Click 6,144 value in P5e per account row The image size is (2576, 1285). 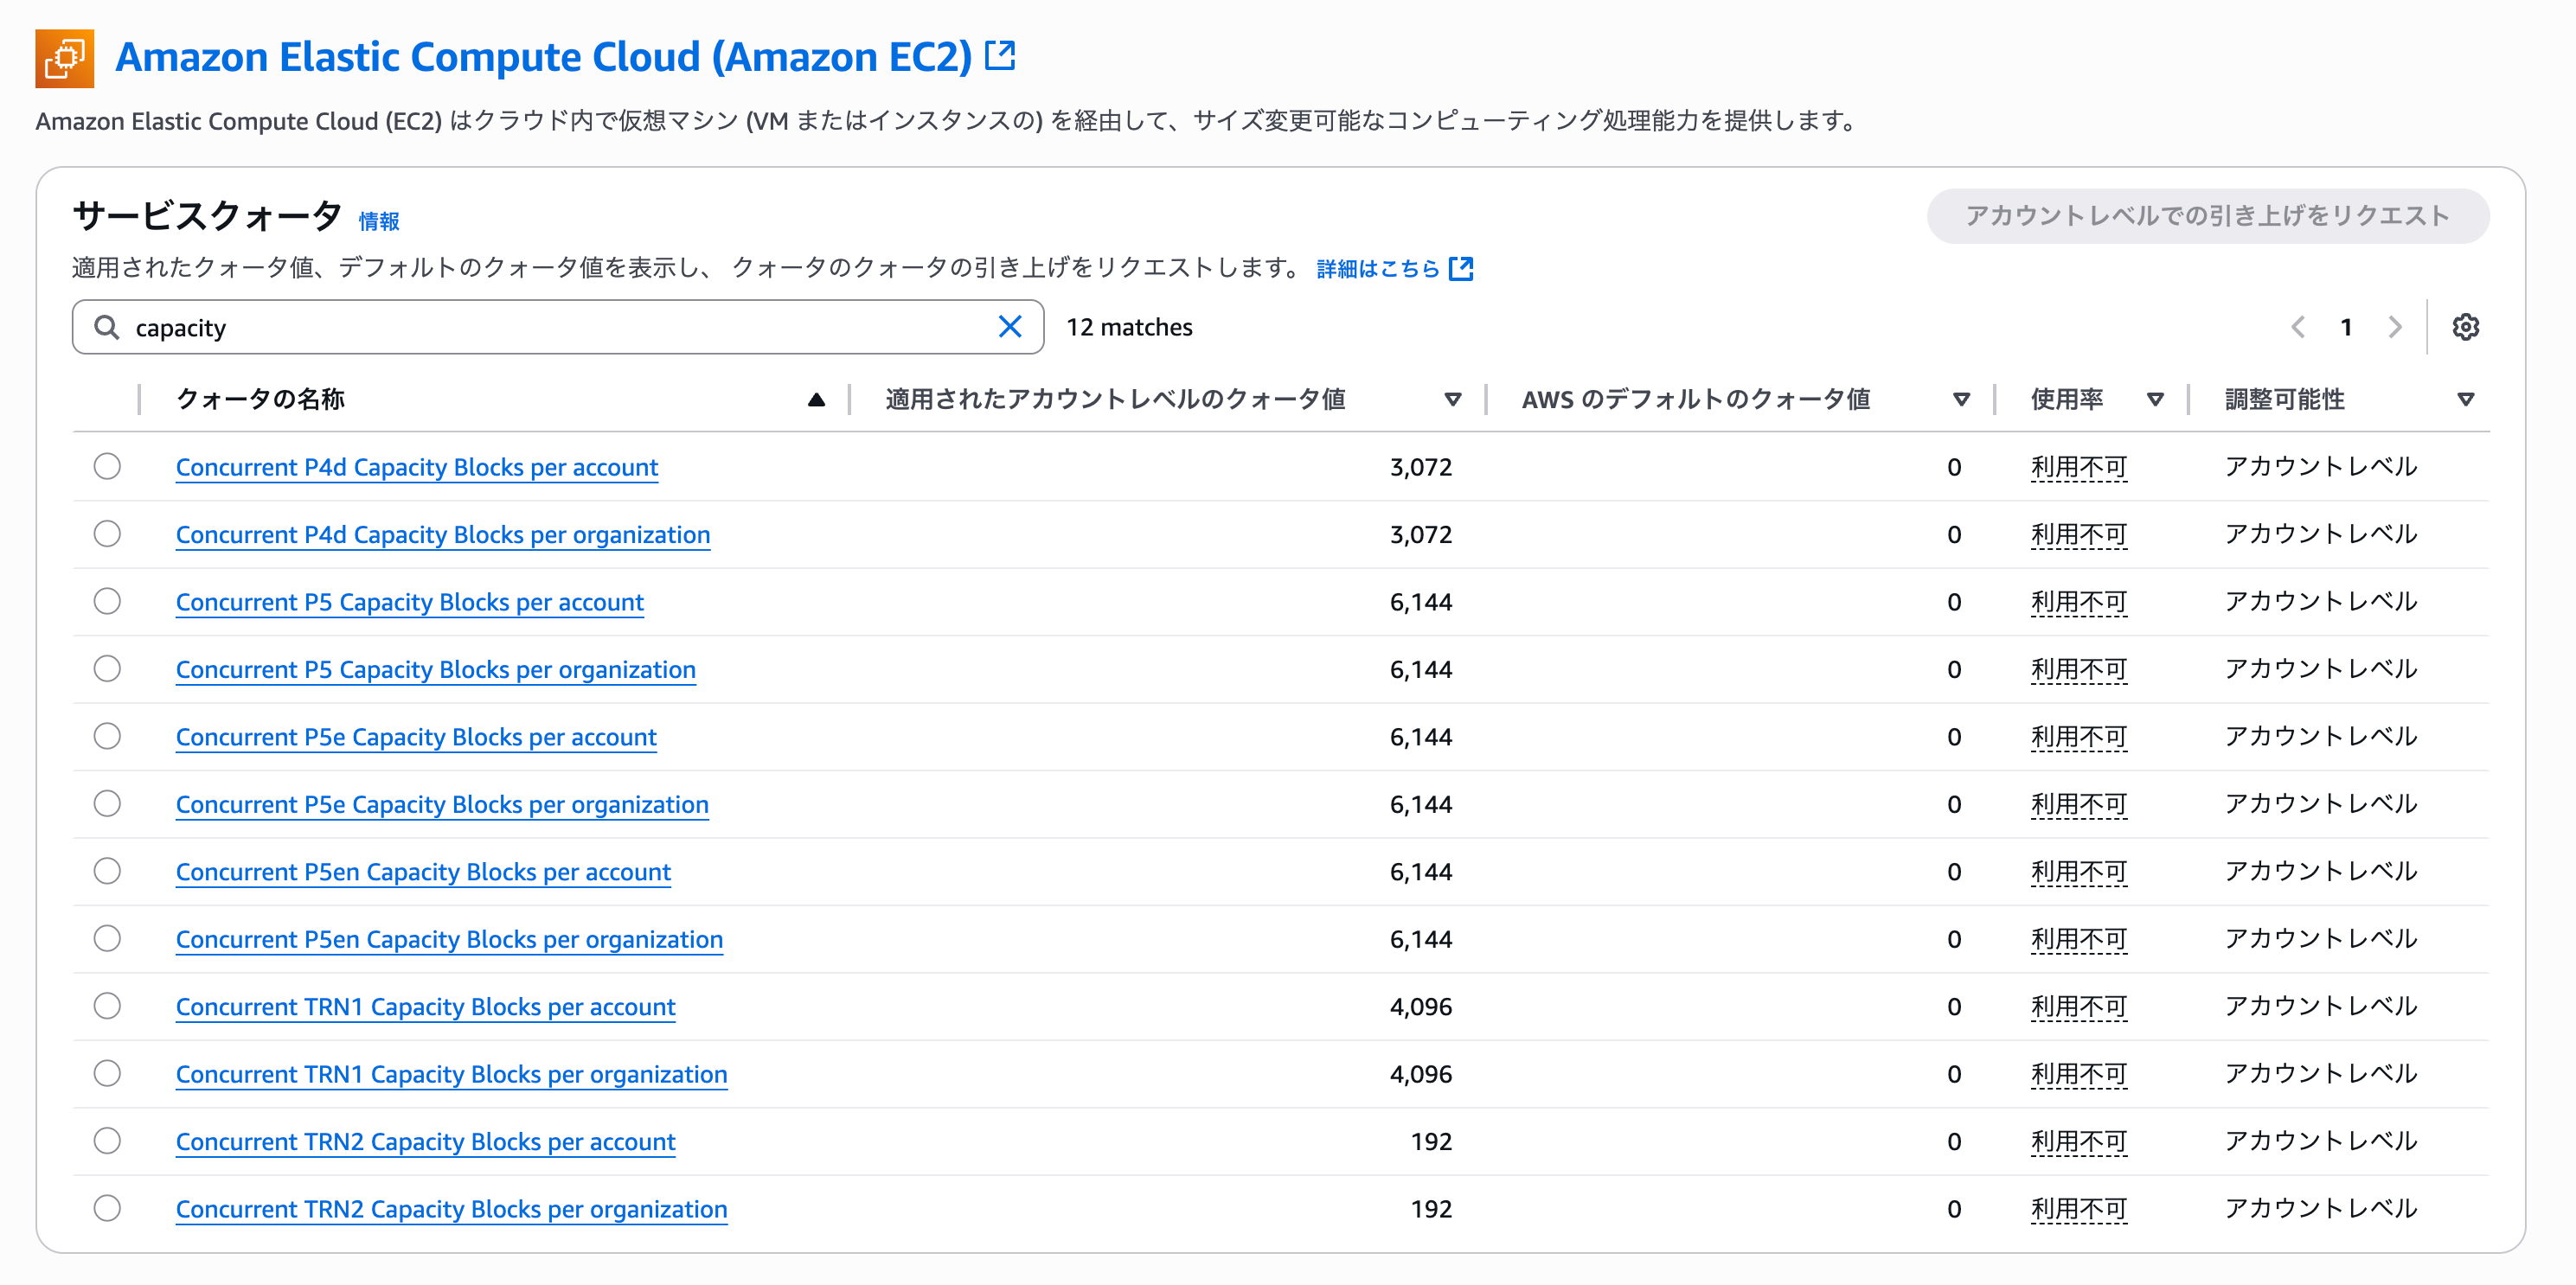click(1420, 737)
